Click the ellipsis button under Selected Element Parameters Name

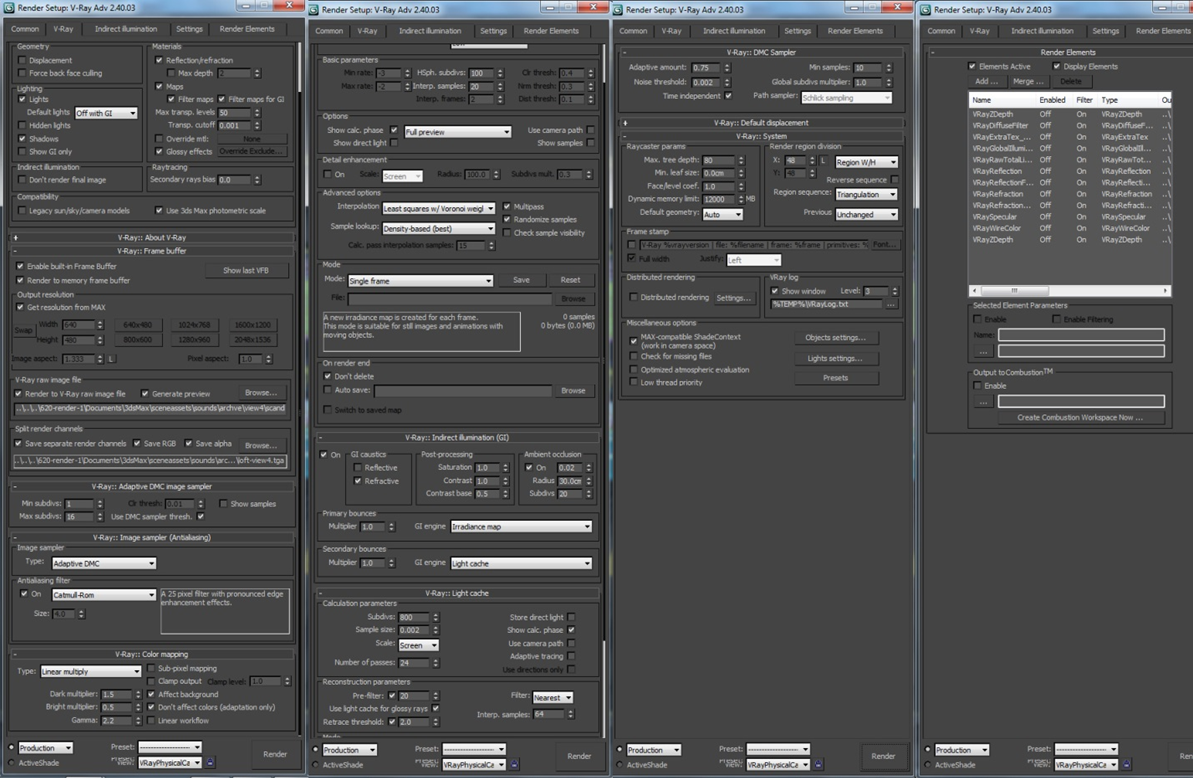click(x=983, y=351)
